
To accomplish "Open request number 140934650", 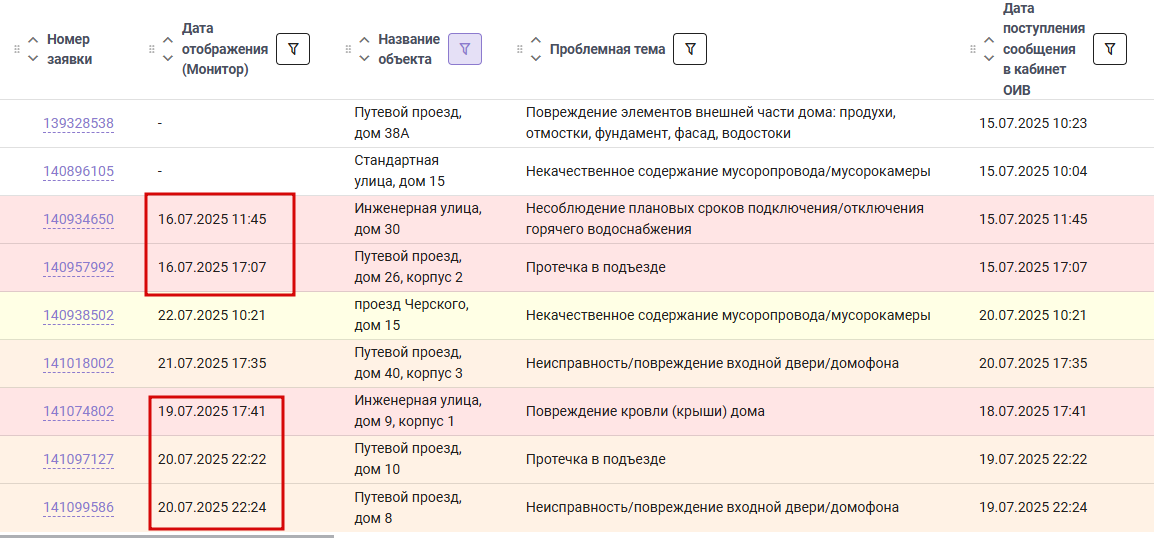I will (79, 219).
